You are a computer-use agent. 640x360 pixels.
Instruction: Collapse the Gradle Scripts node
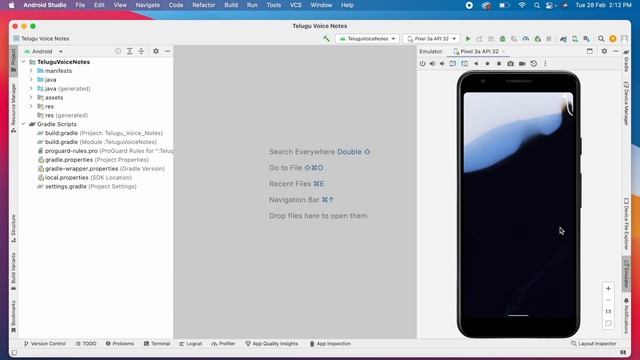(24, 124)
